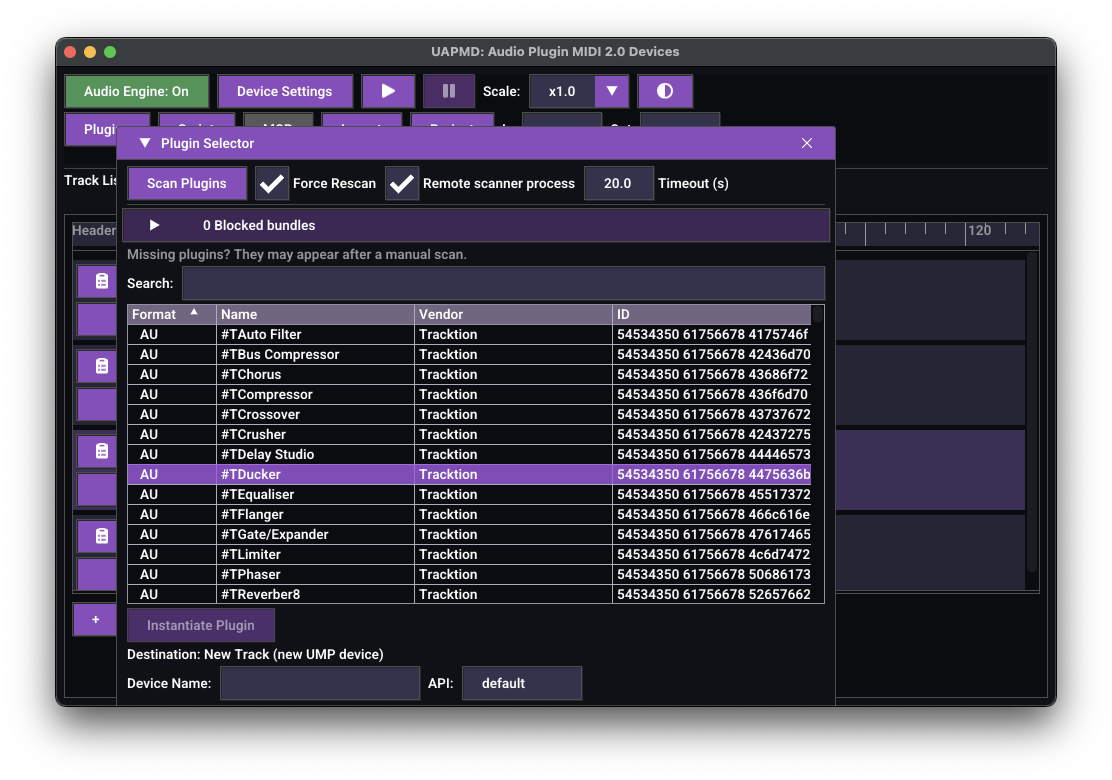Select the #TEqualiser plugin row
Screen dimensions: 1112x780
point(469,494)
